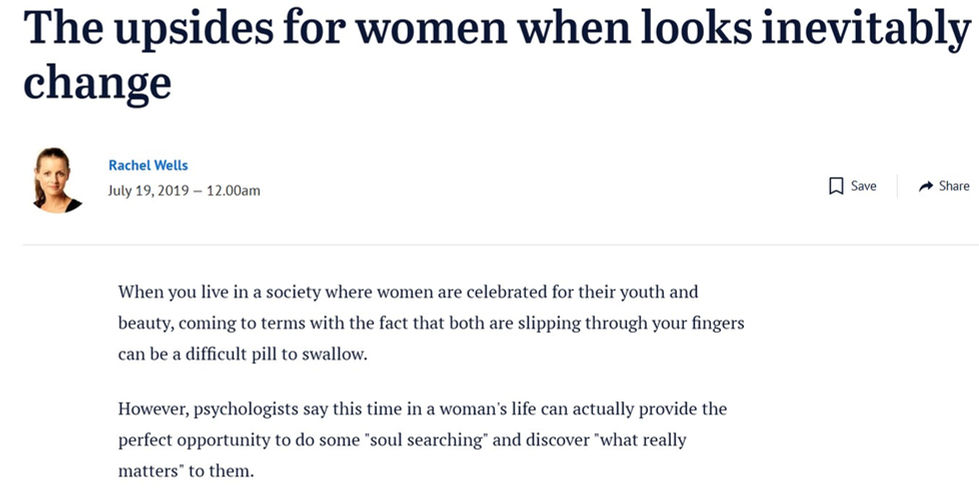Click the word "change" in the headline
979x490 pixels.
point(97,82)
